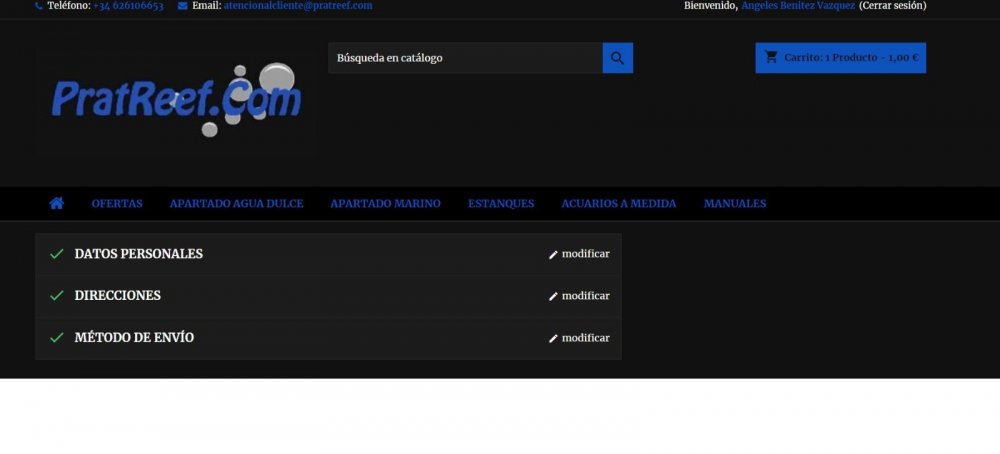Open Angeles Benitez Vazquez account link
Viewport: 1000px width, 454px height.
(x=798, y=6)
